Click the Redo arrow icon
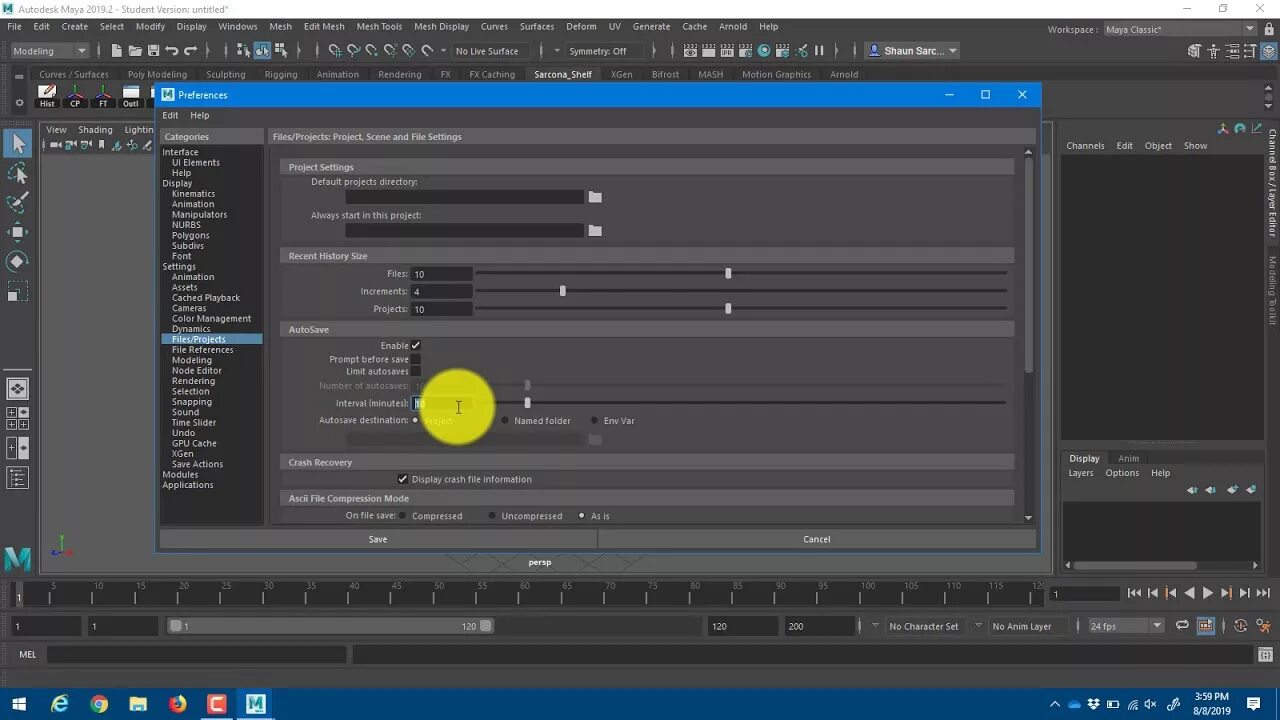This screenshot has width=1280, height=720. 190,50
